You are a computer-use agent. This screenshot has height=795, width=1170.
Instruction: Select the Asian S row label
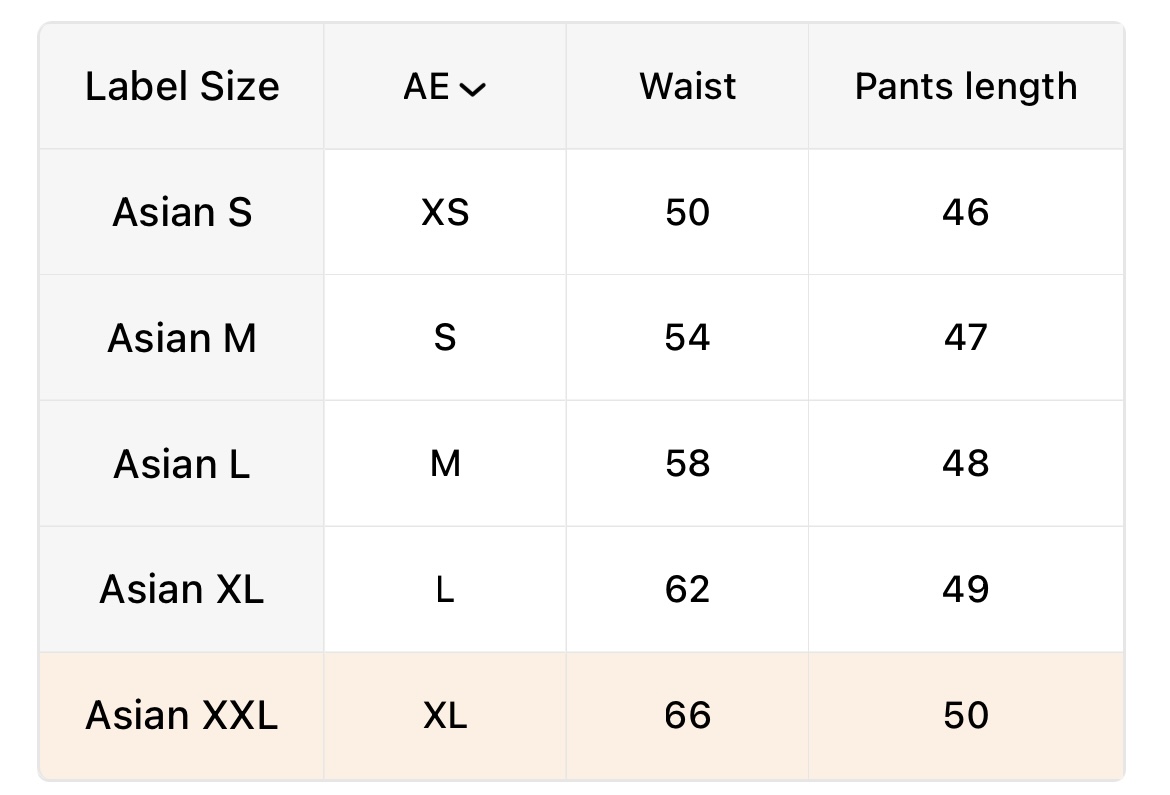pyautogui.click(x=182, y=212)
